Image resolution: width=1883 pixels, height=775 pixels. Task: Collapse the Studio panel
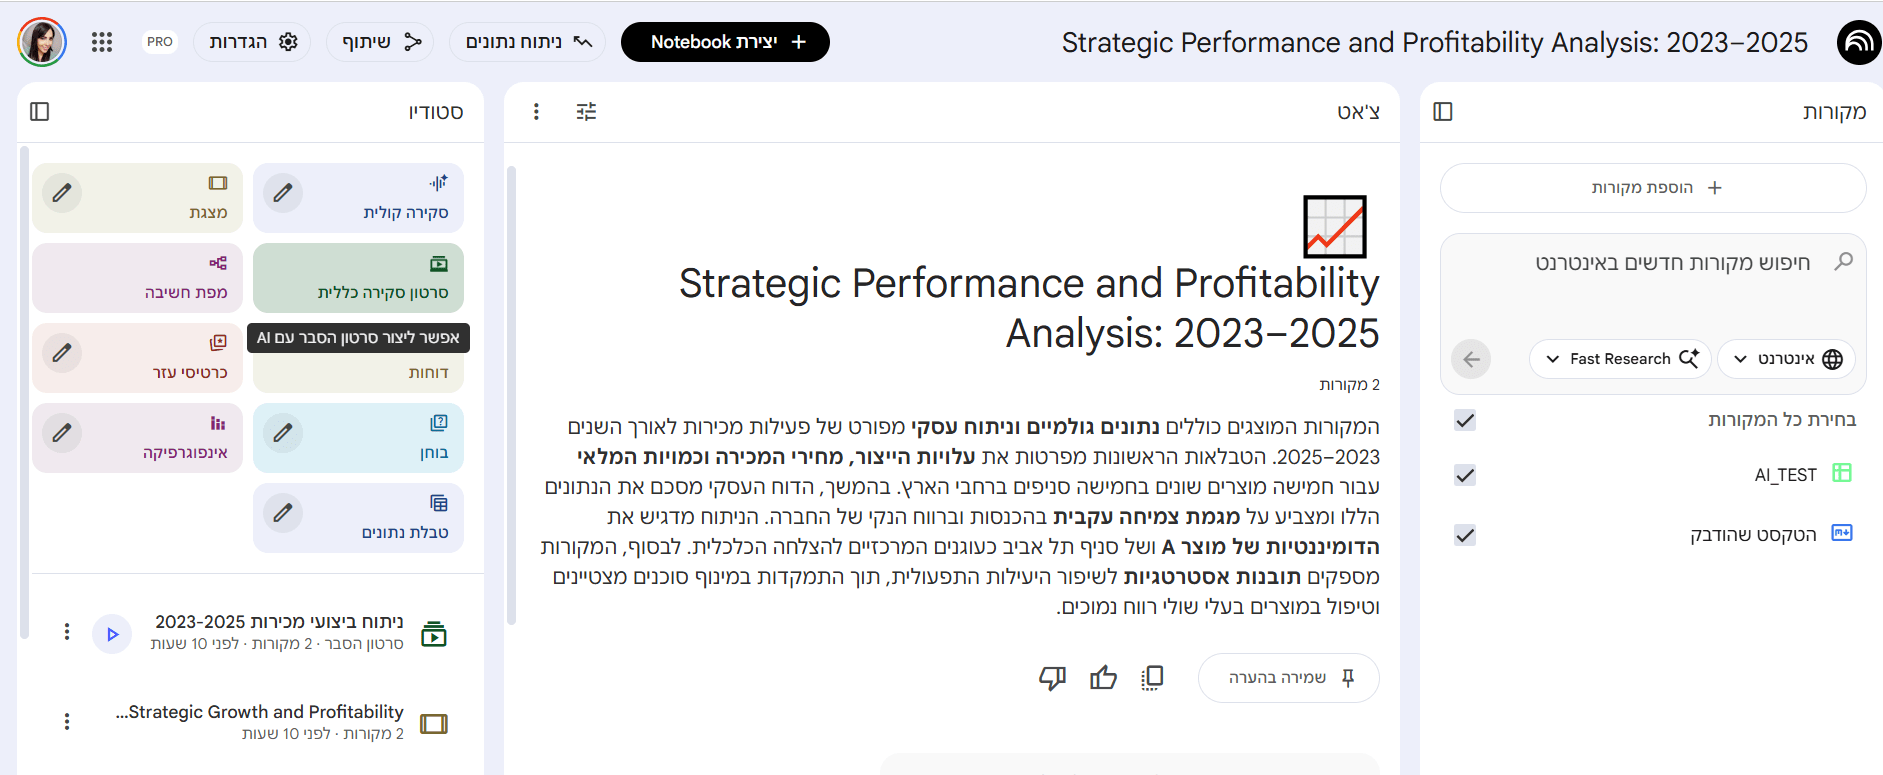coord(40,111)
